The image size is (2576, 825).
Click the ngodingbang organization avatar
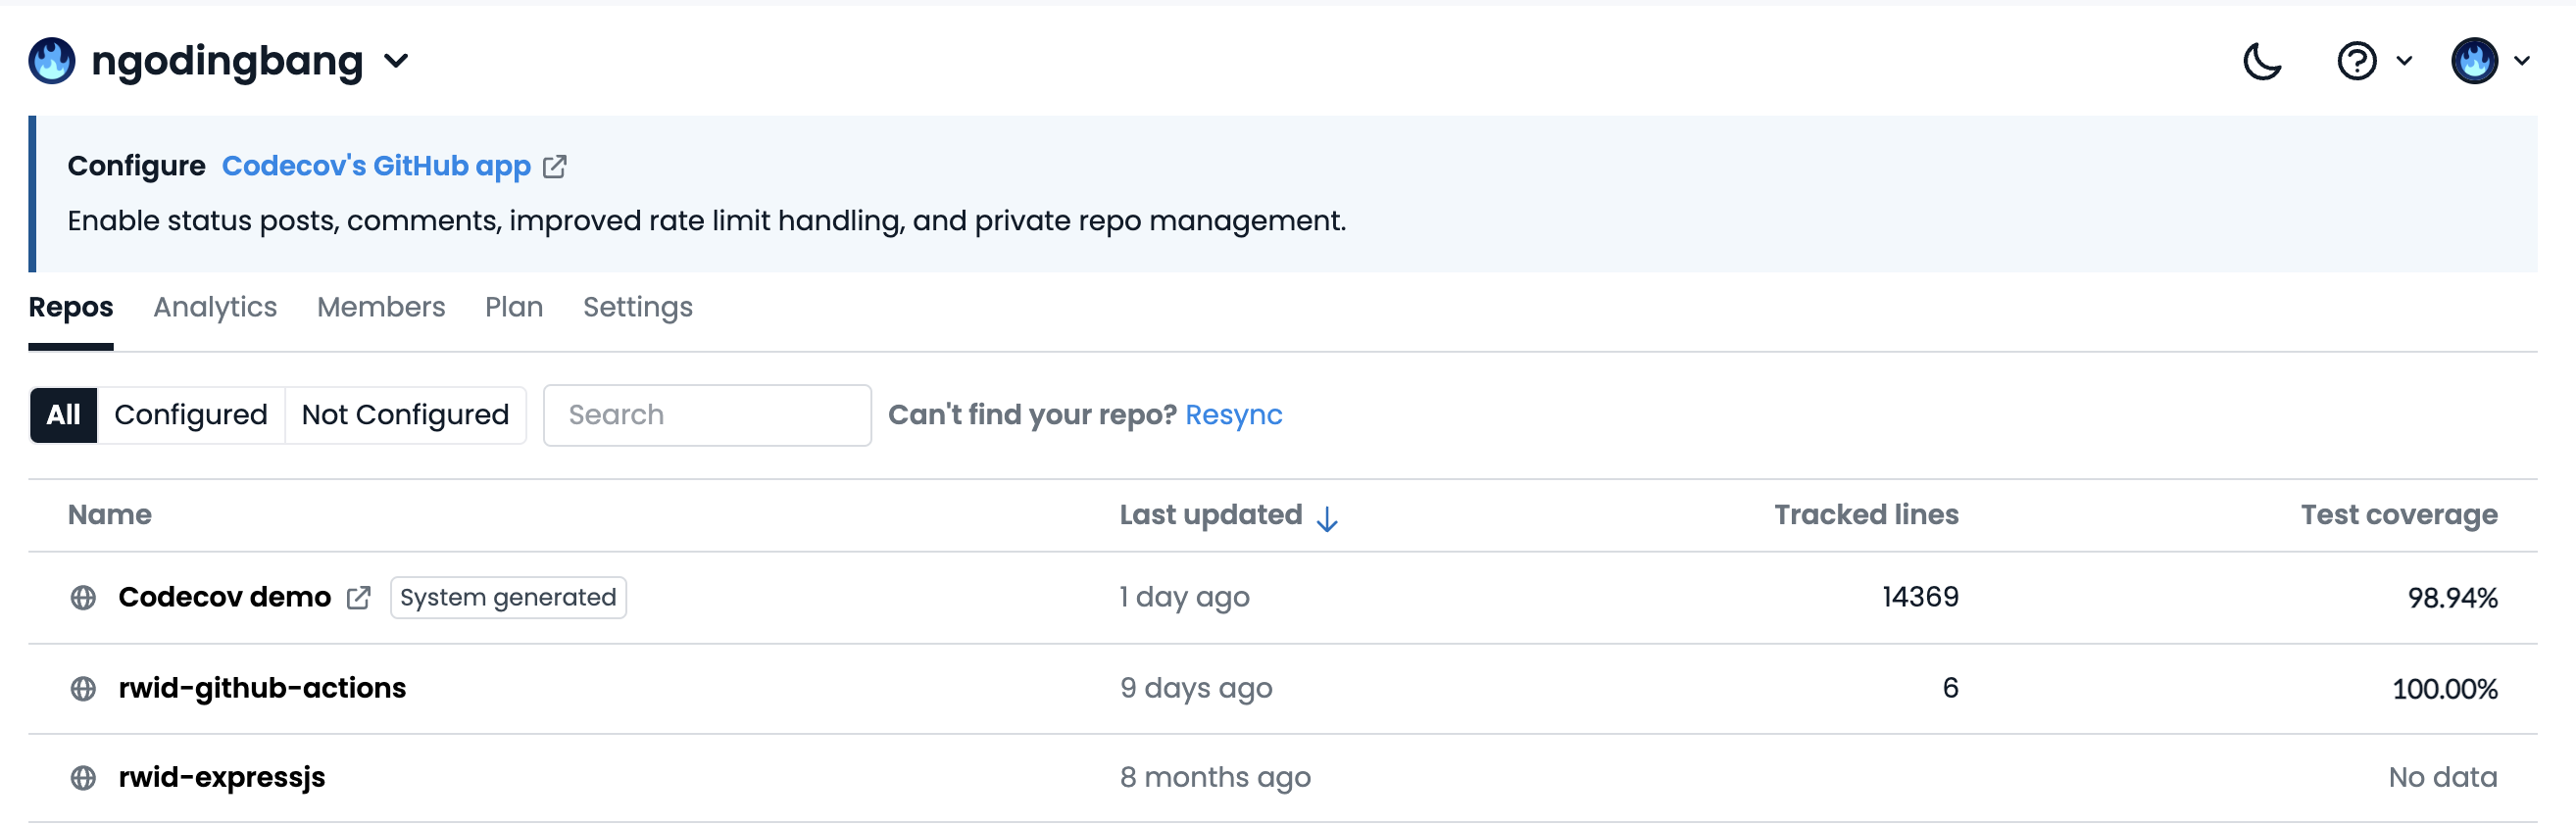click(x=52, y=61)
